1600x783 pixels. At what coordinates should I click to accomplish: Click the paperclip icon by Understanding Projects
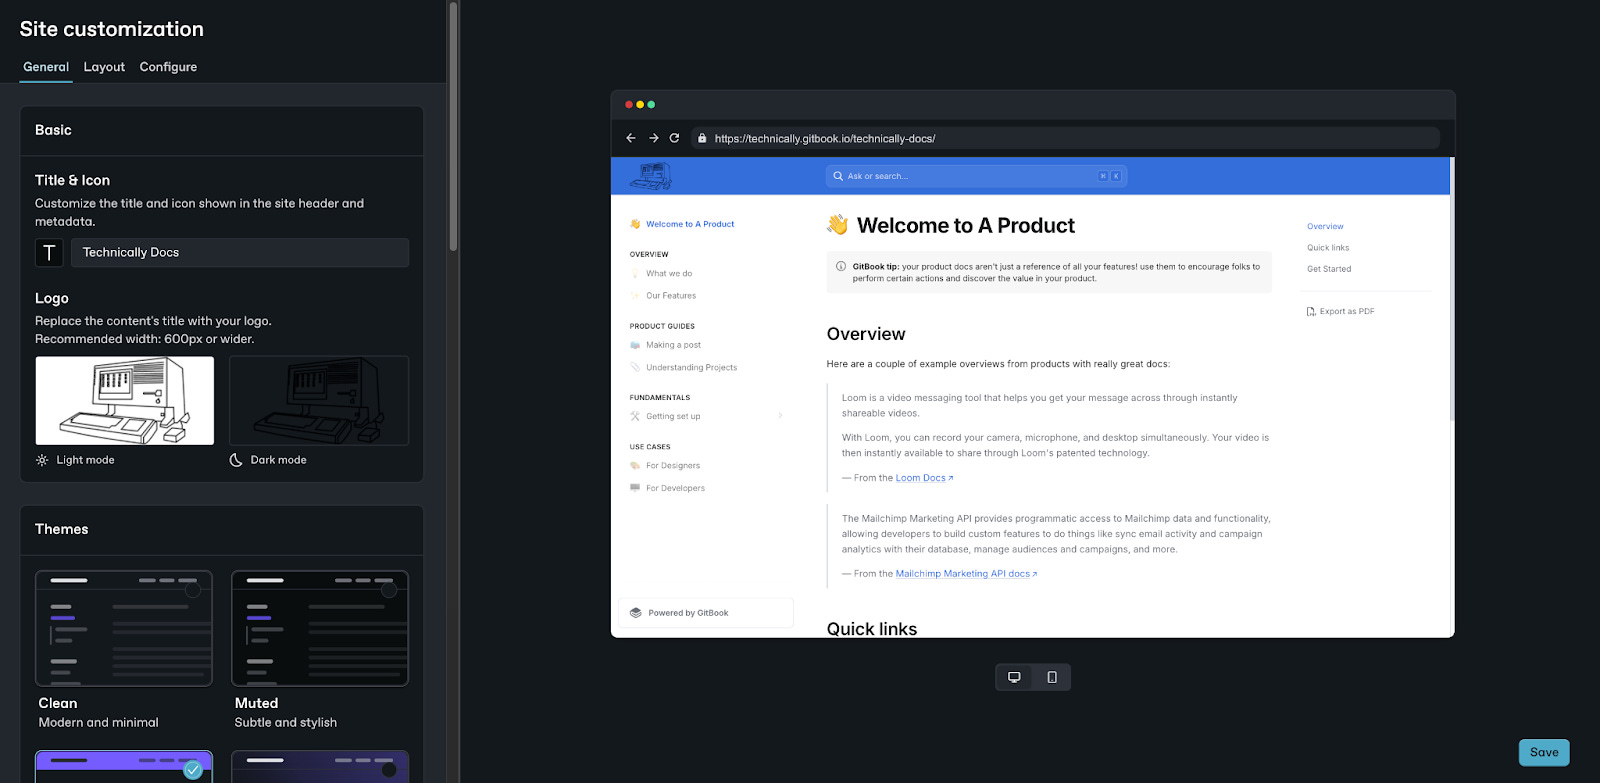[x=635, y=368]
